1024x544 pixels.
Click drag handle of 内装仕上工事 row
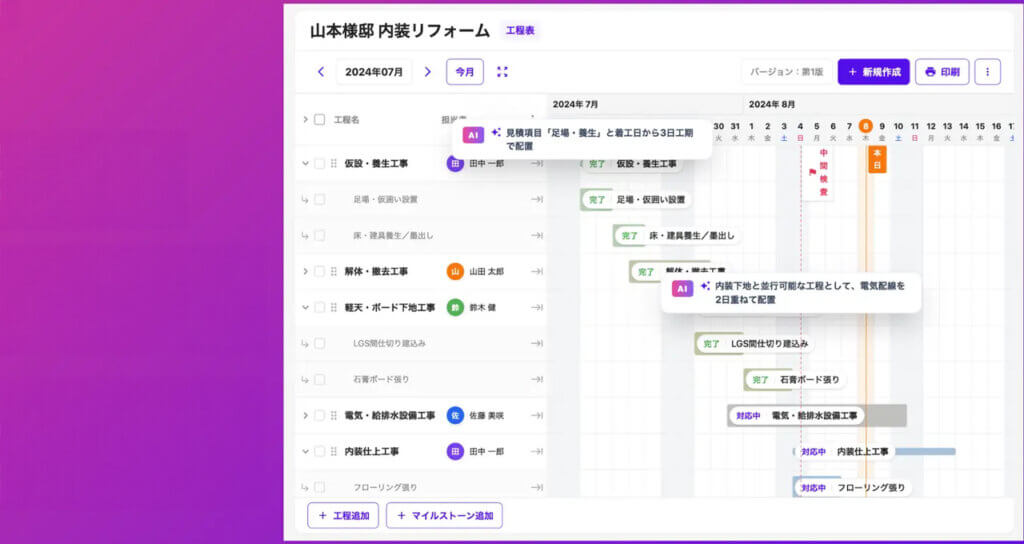tap(334, 451)
